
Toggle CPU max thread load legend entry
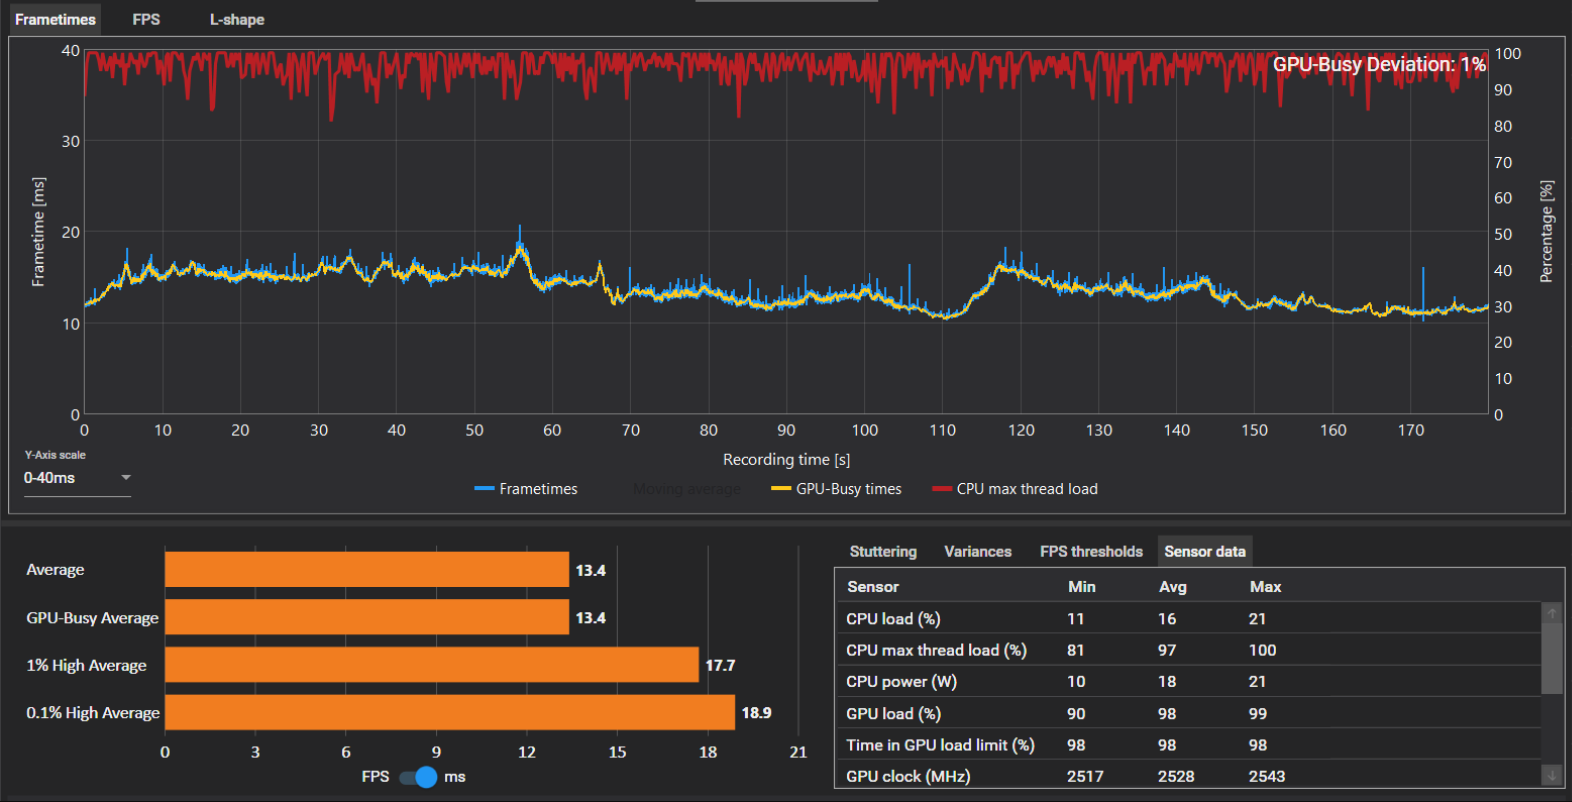click(1015, 489)
